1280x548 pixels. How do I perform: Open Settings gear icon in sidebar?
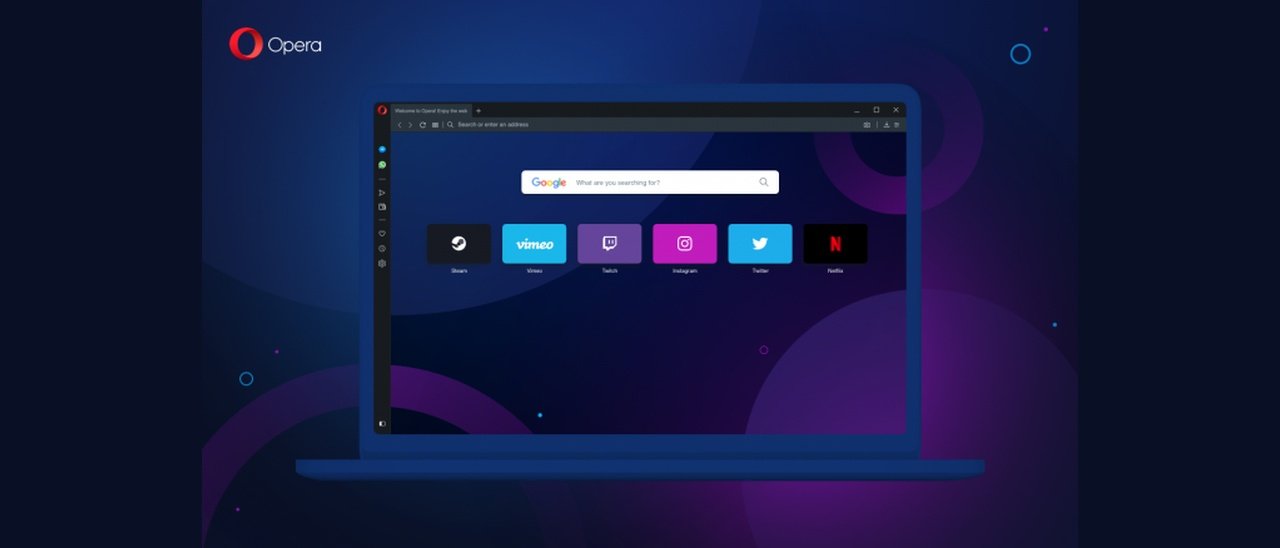click(x=382, y=263)
